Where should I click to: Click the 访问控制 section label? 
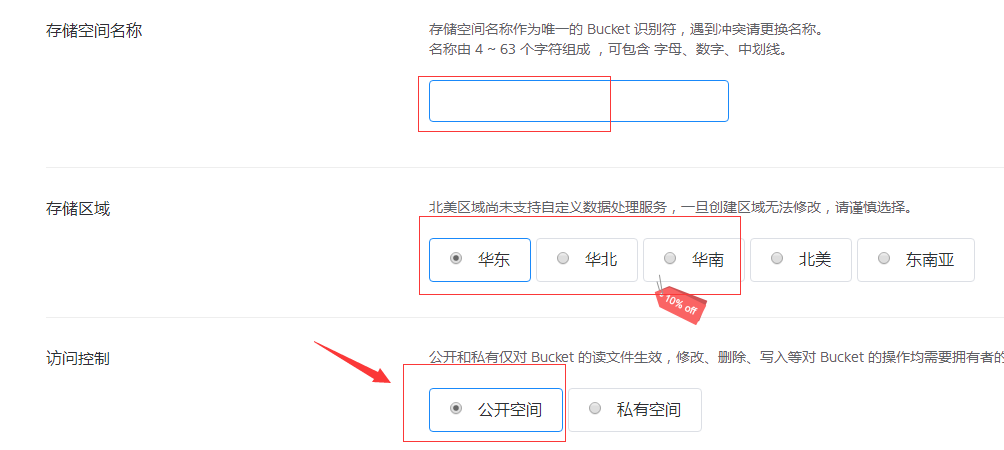(x=78, y=358)
